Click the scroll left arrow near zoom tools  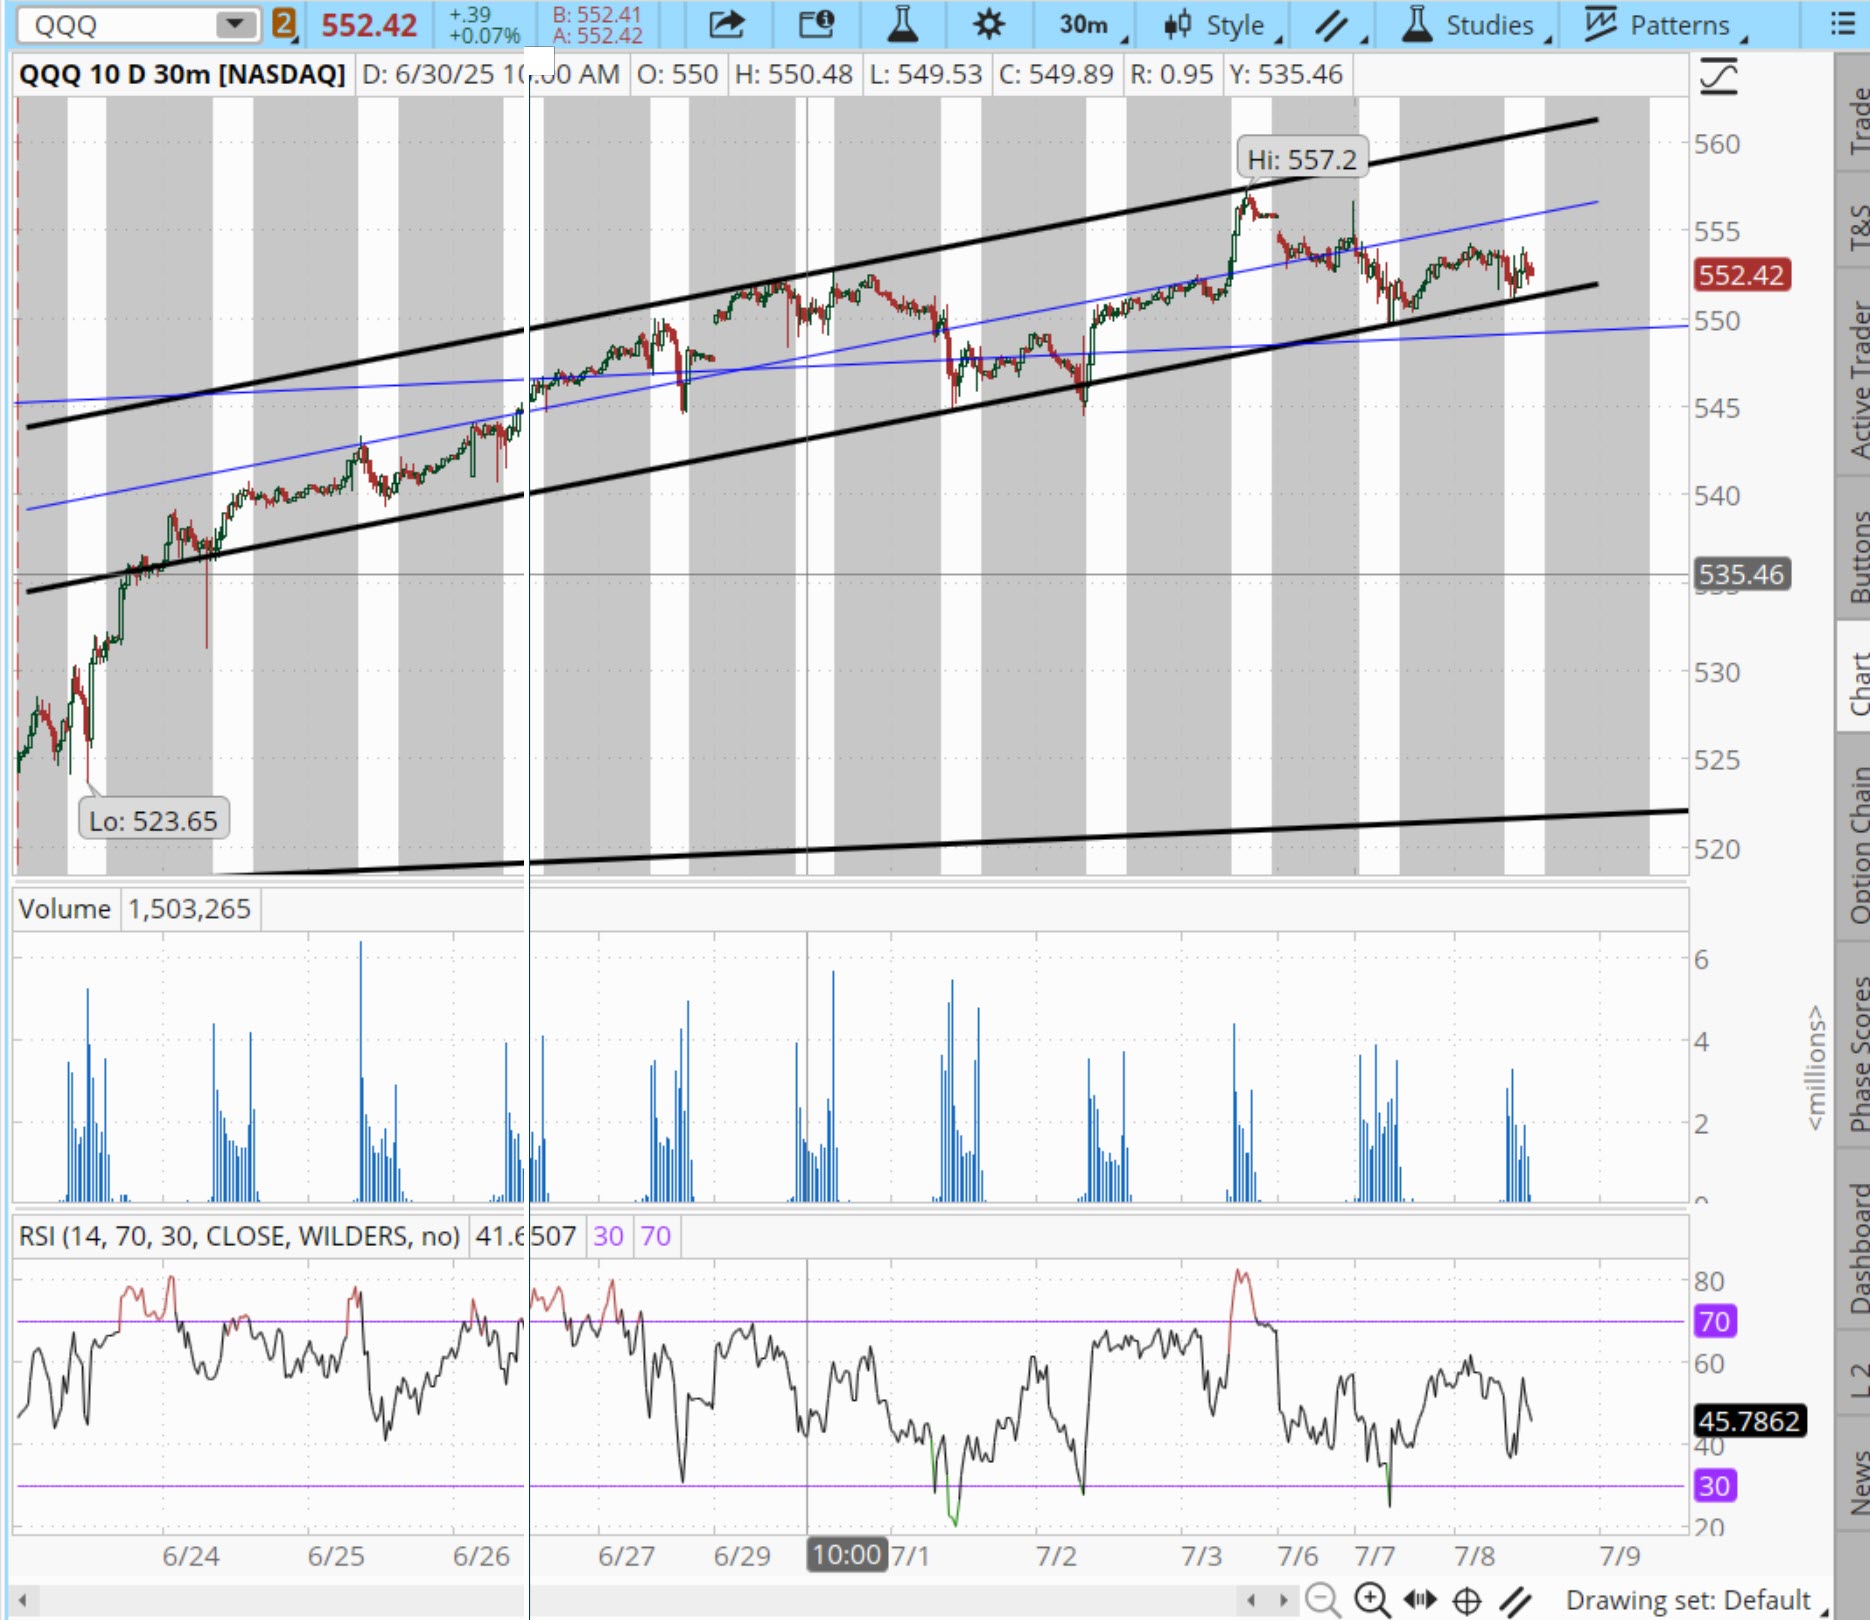[x=1251, y=1599]
